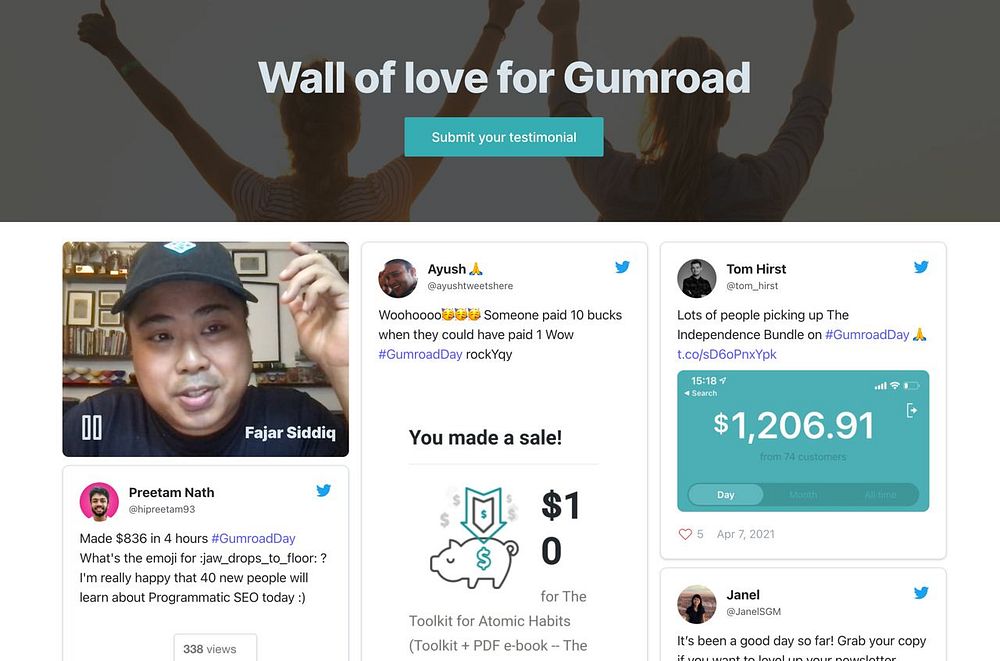Open #GumroadDay hashtag in Ayush's tweet
The image size is (1000, 661).
pos(420,354)
